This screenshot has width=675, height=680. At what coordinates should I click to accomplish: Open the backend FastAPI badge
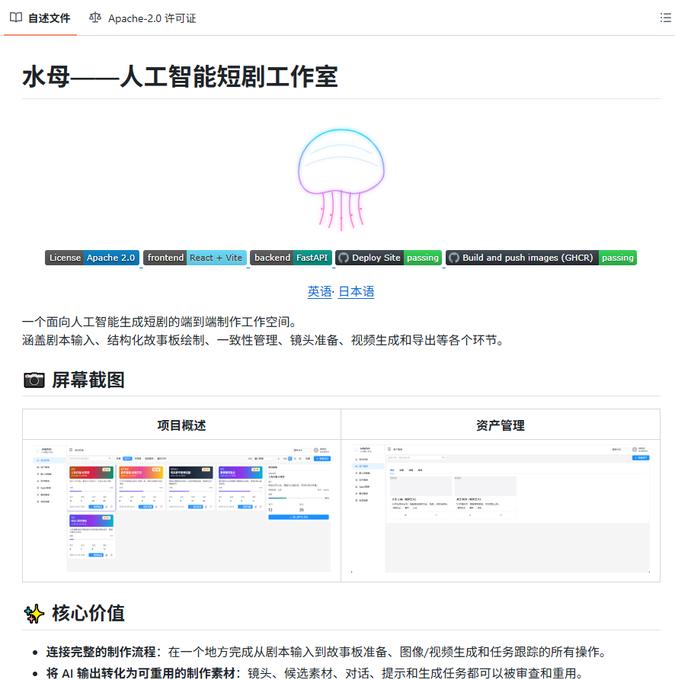[291, 258]
